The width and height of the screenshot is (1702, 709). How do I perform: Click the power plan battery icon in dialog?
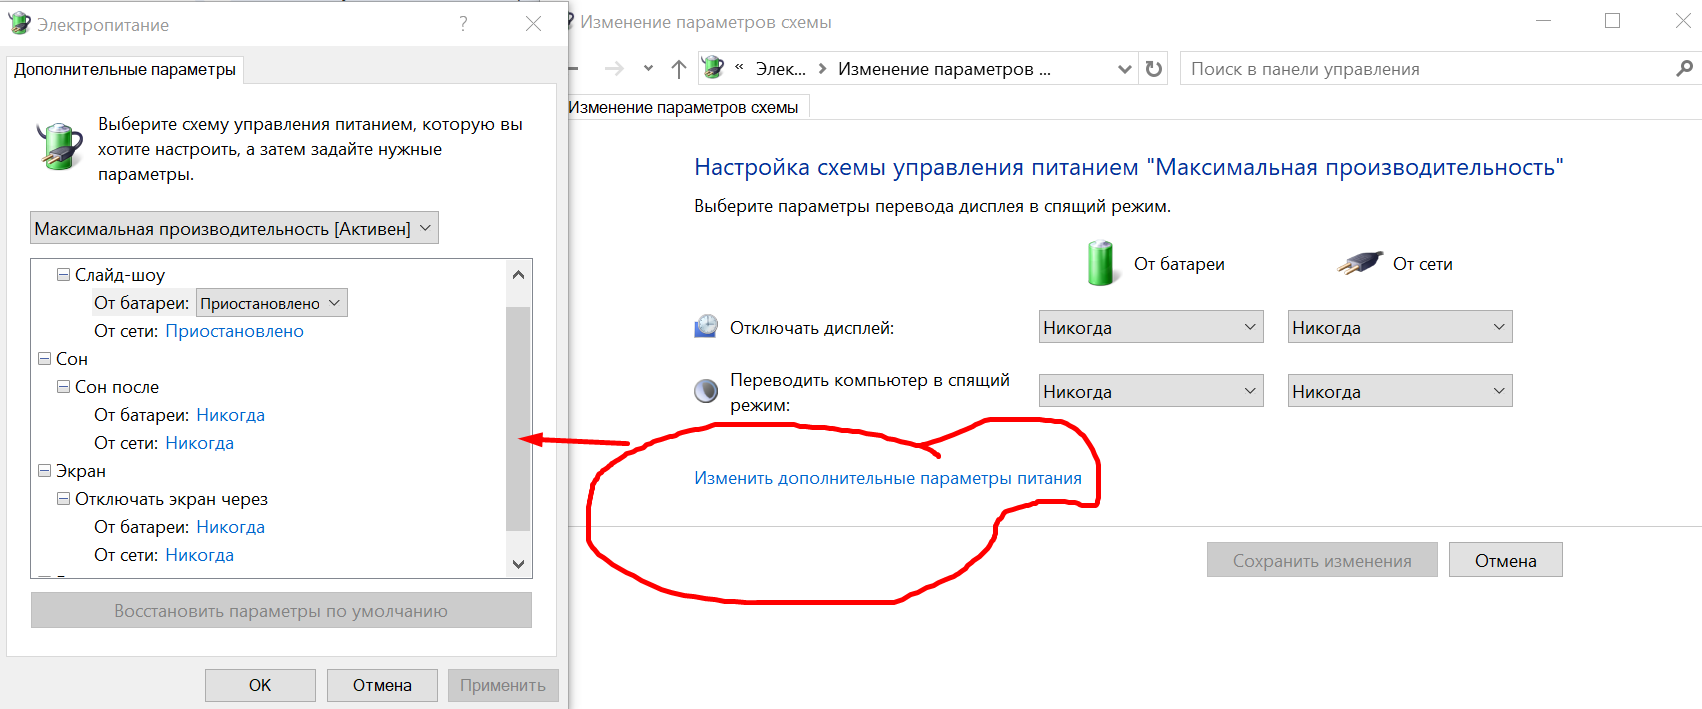[59, 146]
